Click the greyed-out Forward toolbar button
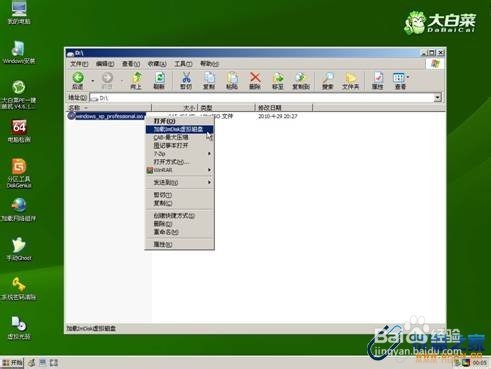Viewport: 491px width, 369px height. [107, 81]
